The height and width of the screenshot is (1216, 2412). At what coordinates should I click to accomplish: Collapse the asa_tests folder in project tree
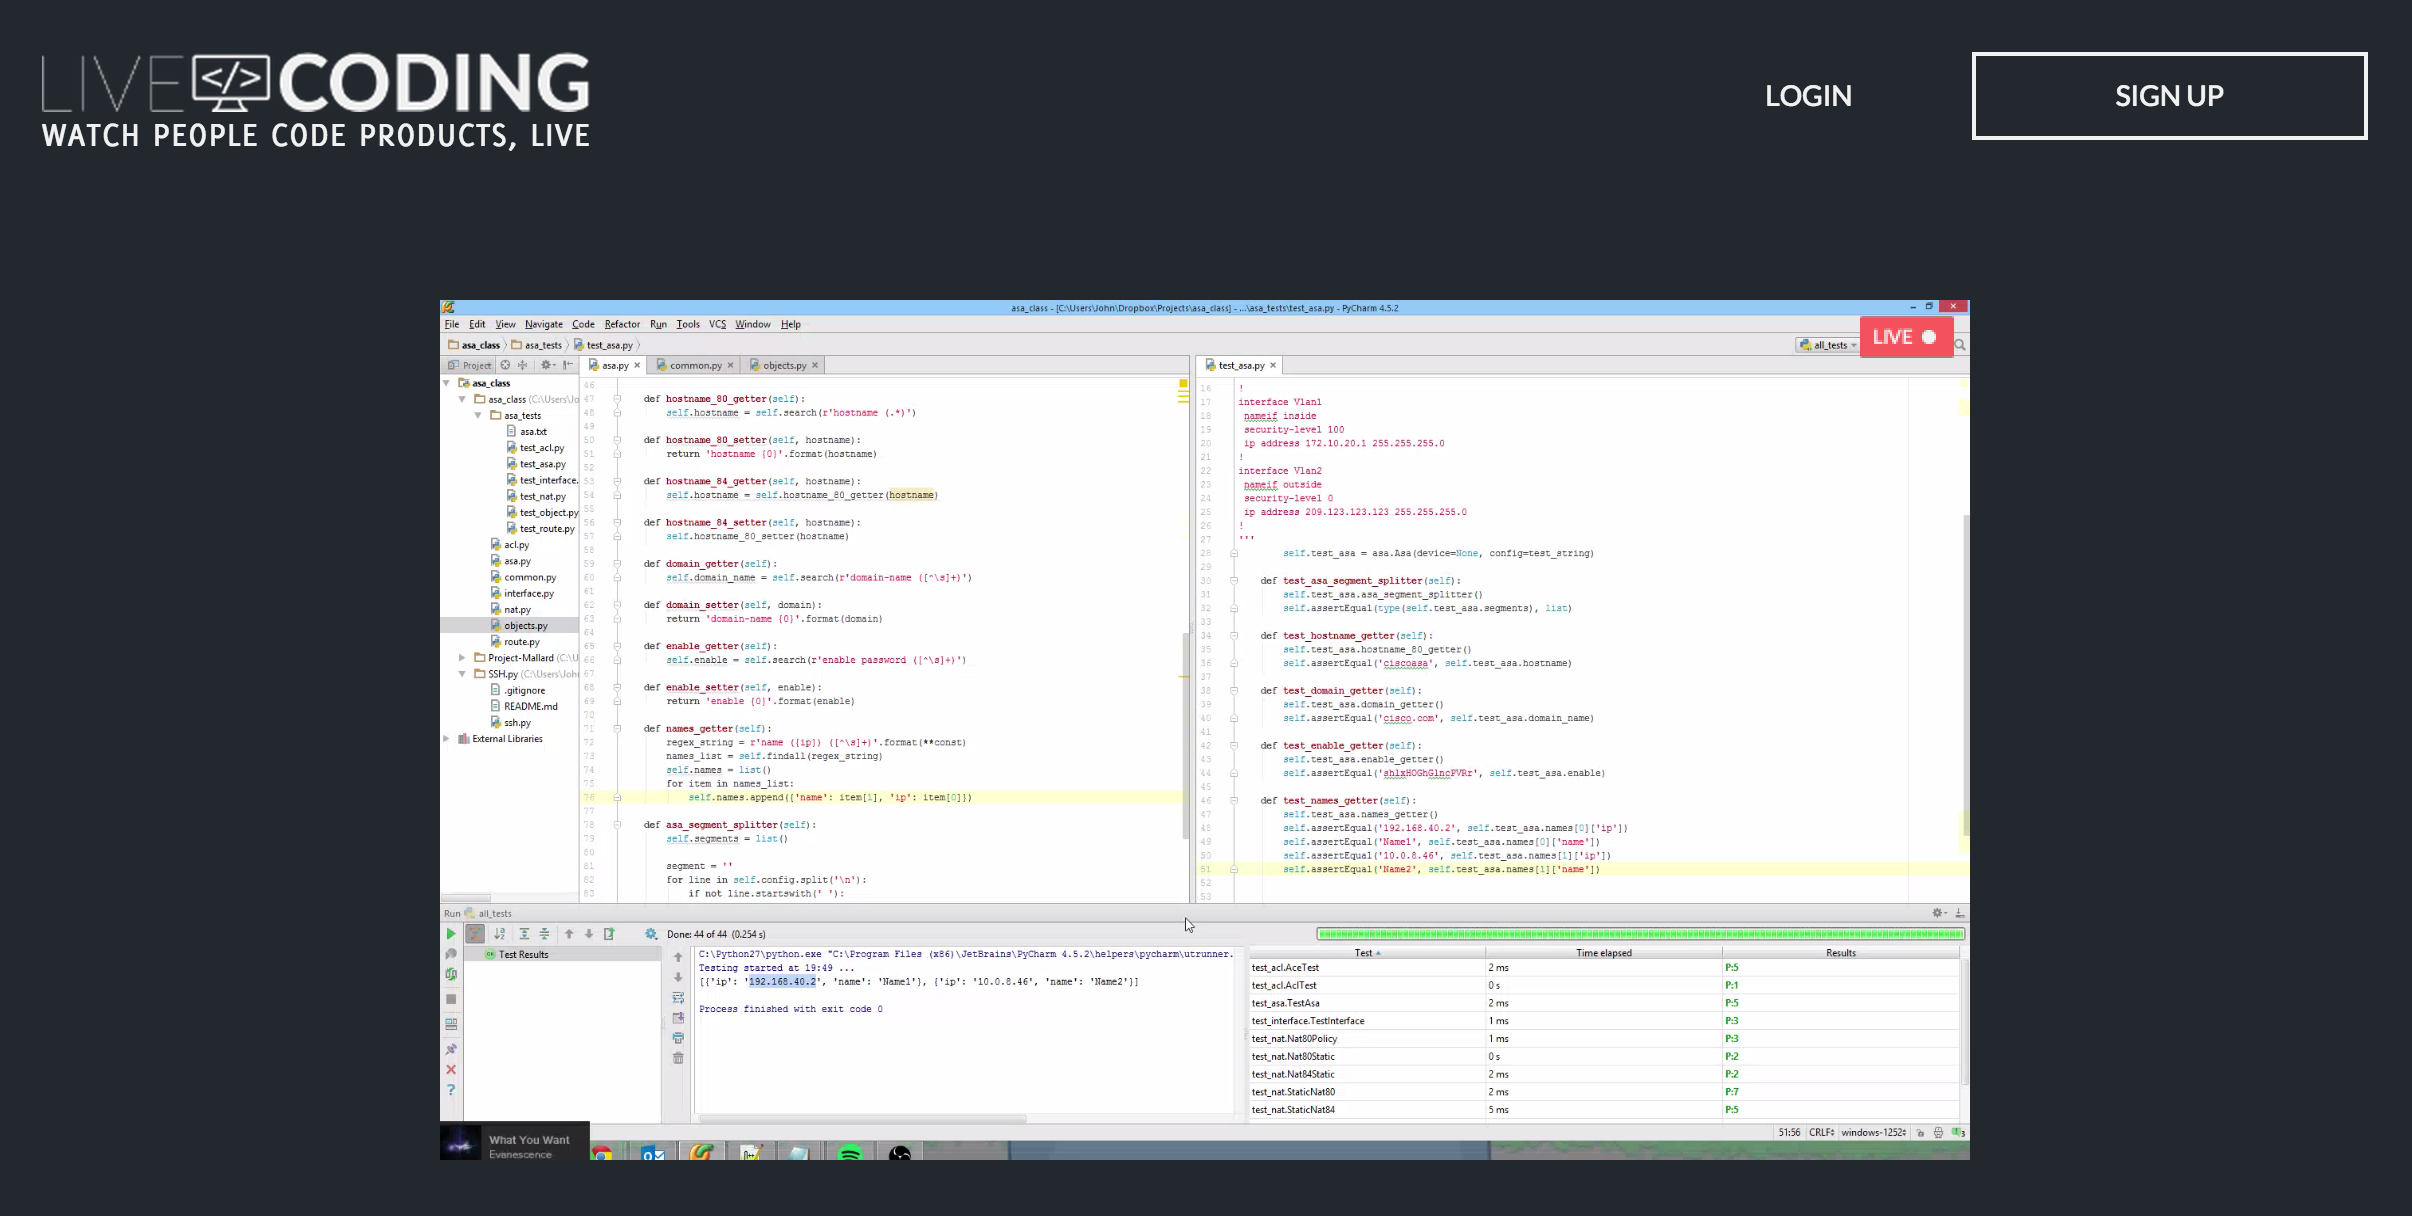(x=478, y=415)
